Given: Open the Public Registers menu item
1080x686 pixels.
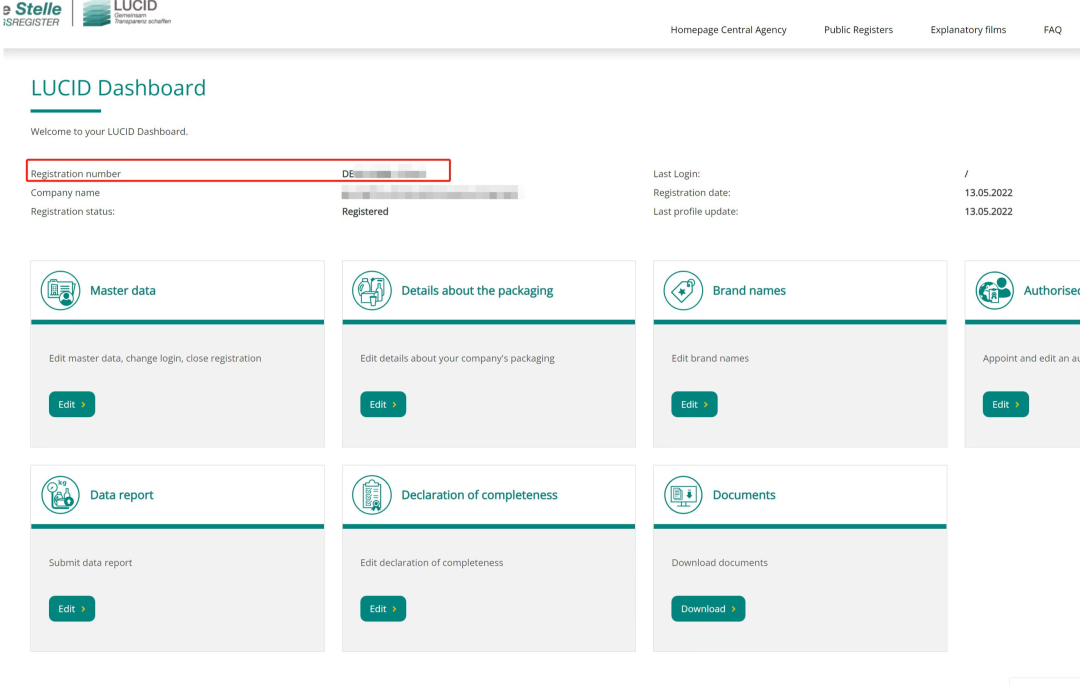Looking at the screenshot, I should 858,30.
